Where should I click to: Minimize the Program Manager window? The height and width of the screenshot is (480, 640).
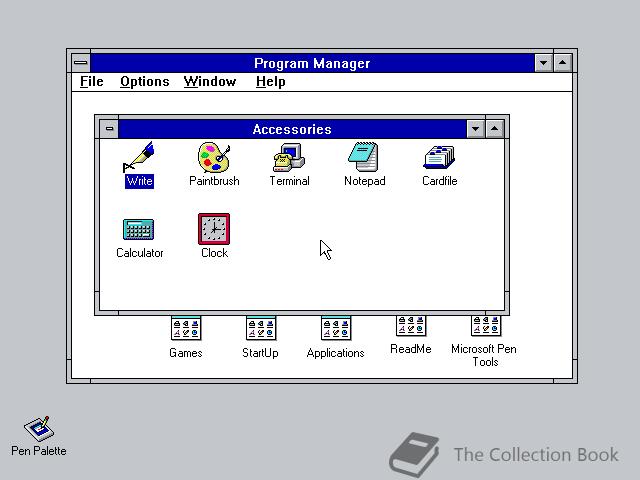[544, 63]
